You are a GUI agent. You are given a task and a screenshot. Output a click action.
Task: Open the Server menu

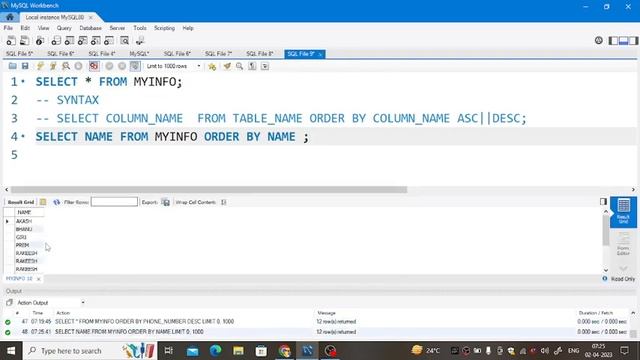point(117,28)
